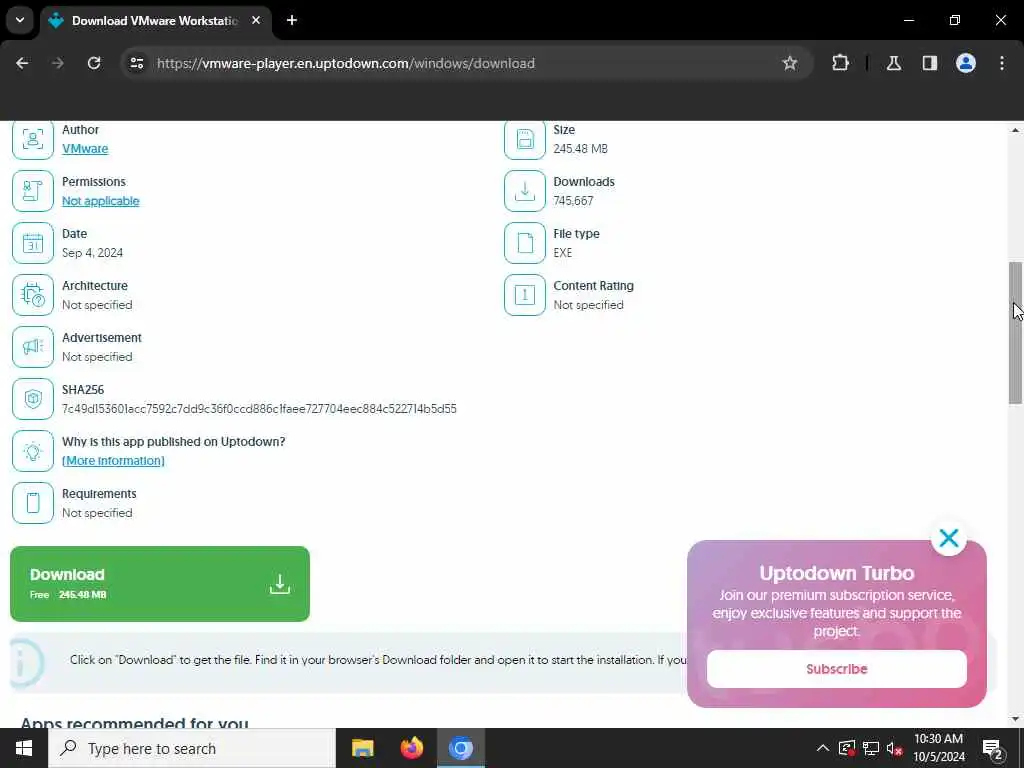1024x768 pixels.
Task: Open the Not applicable permissions link
Action: pyautogui.click(x=101, y=201)
